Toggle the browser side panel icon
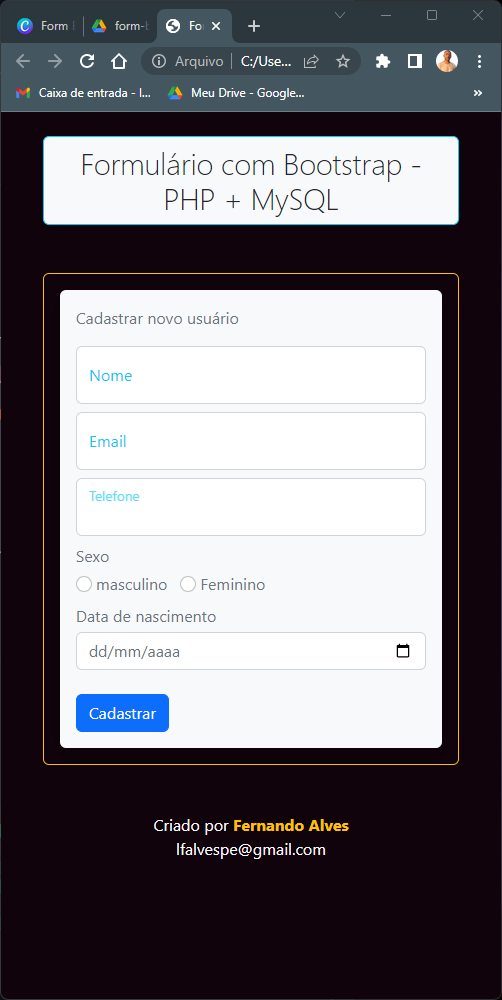Image resolution: width=502 pixels, height=1000 pixels. click(x=415, y=61)
